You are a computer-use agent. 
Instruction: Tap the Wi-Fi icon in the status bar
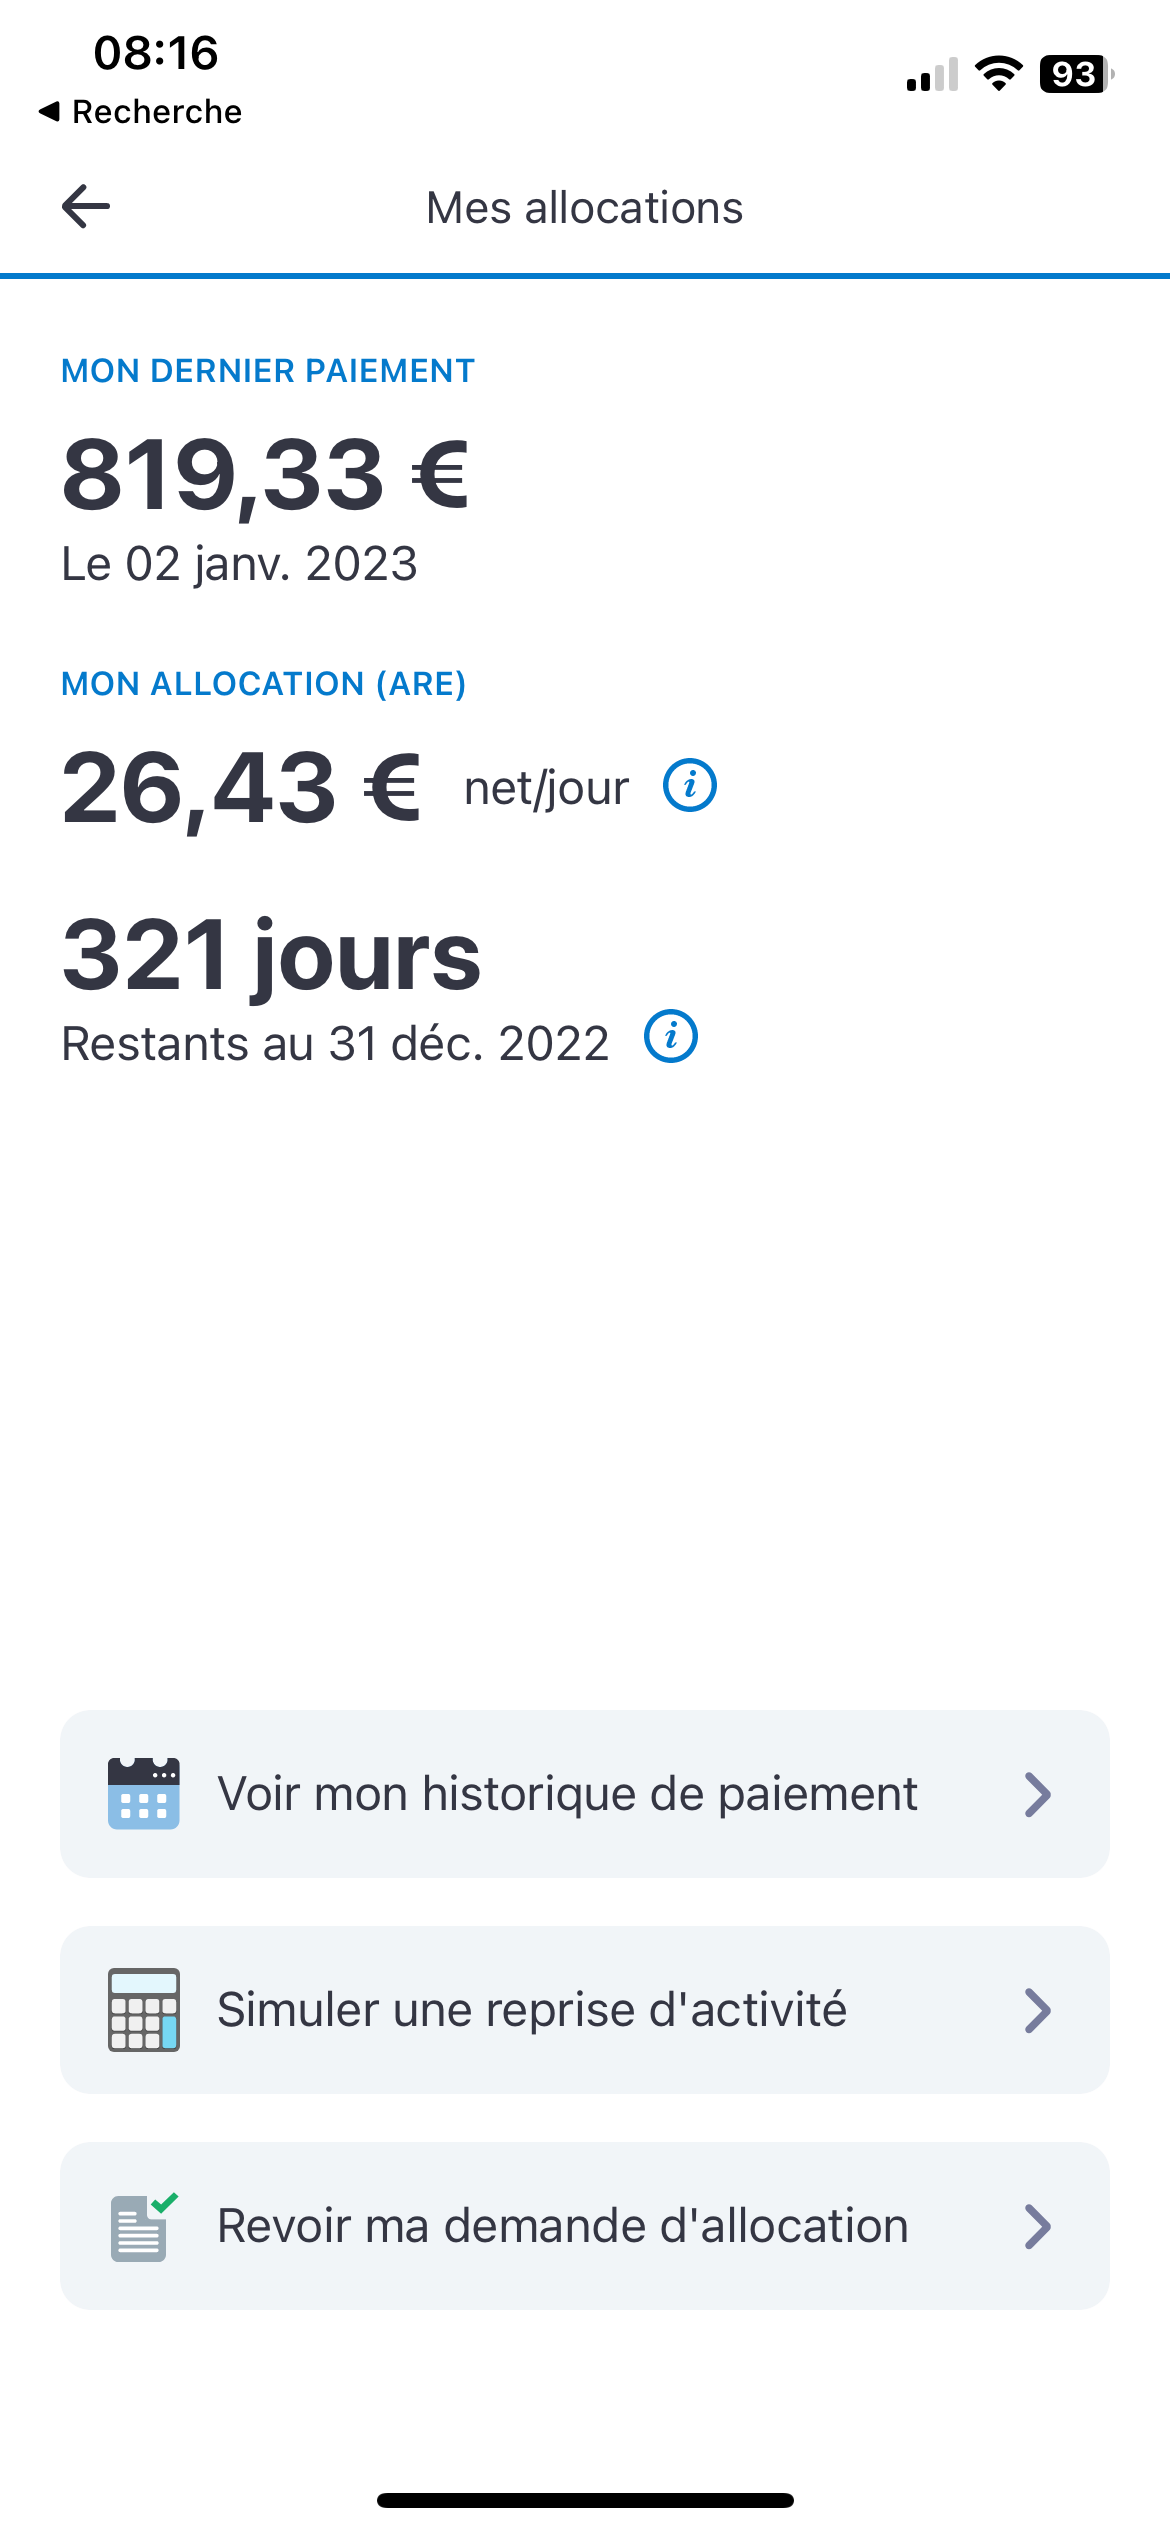998,74
